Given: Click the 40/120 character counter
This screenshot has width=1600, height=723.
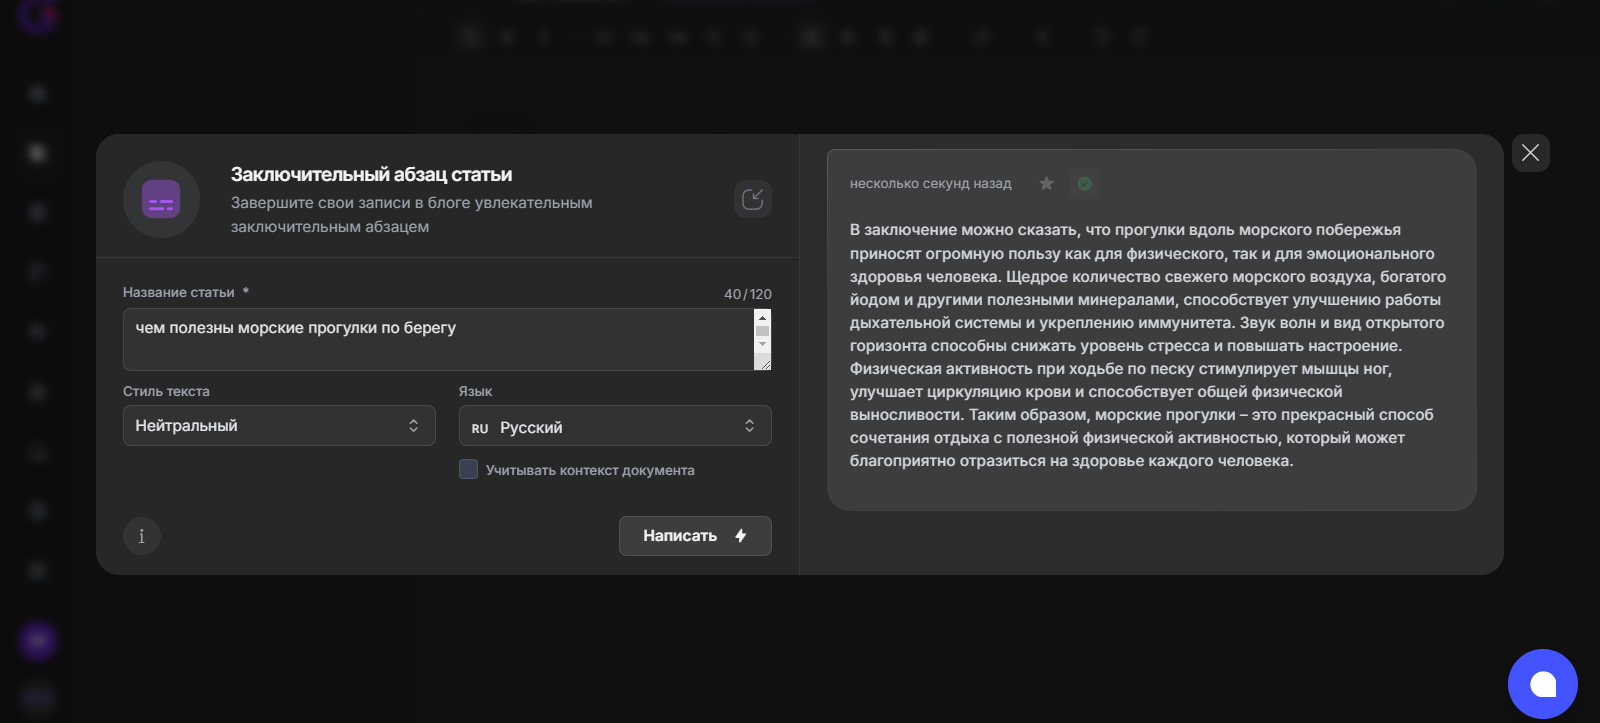Looking at the screenshot, I should (747, 294).
